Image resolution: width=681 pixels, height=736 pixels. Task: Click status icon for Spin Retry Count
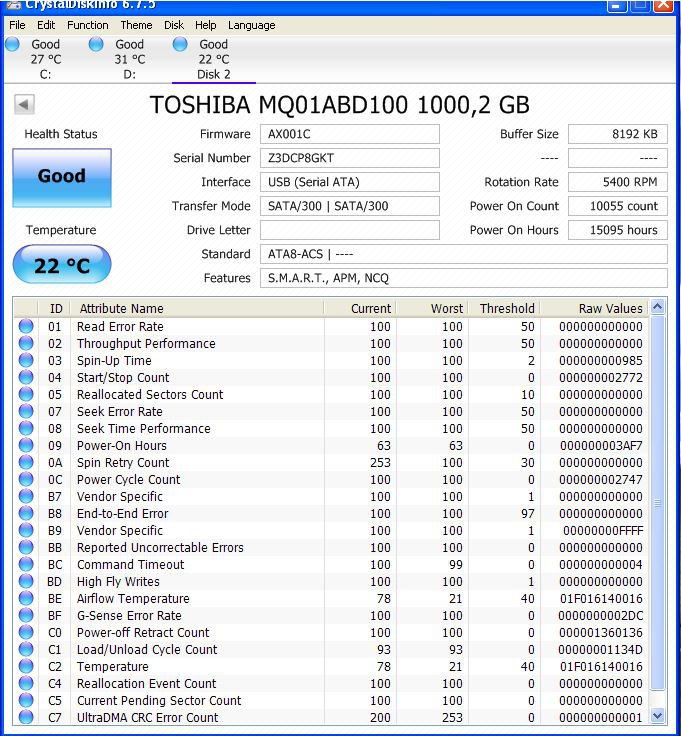[x=26, y=462]
